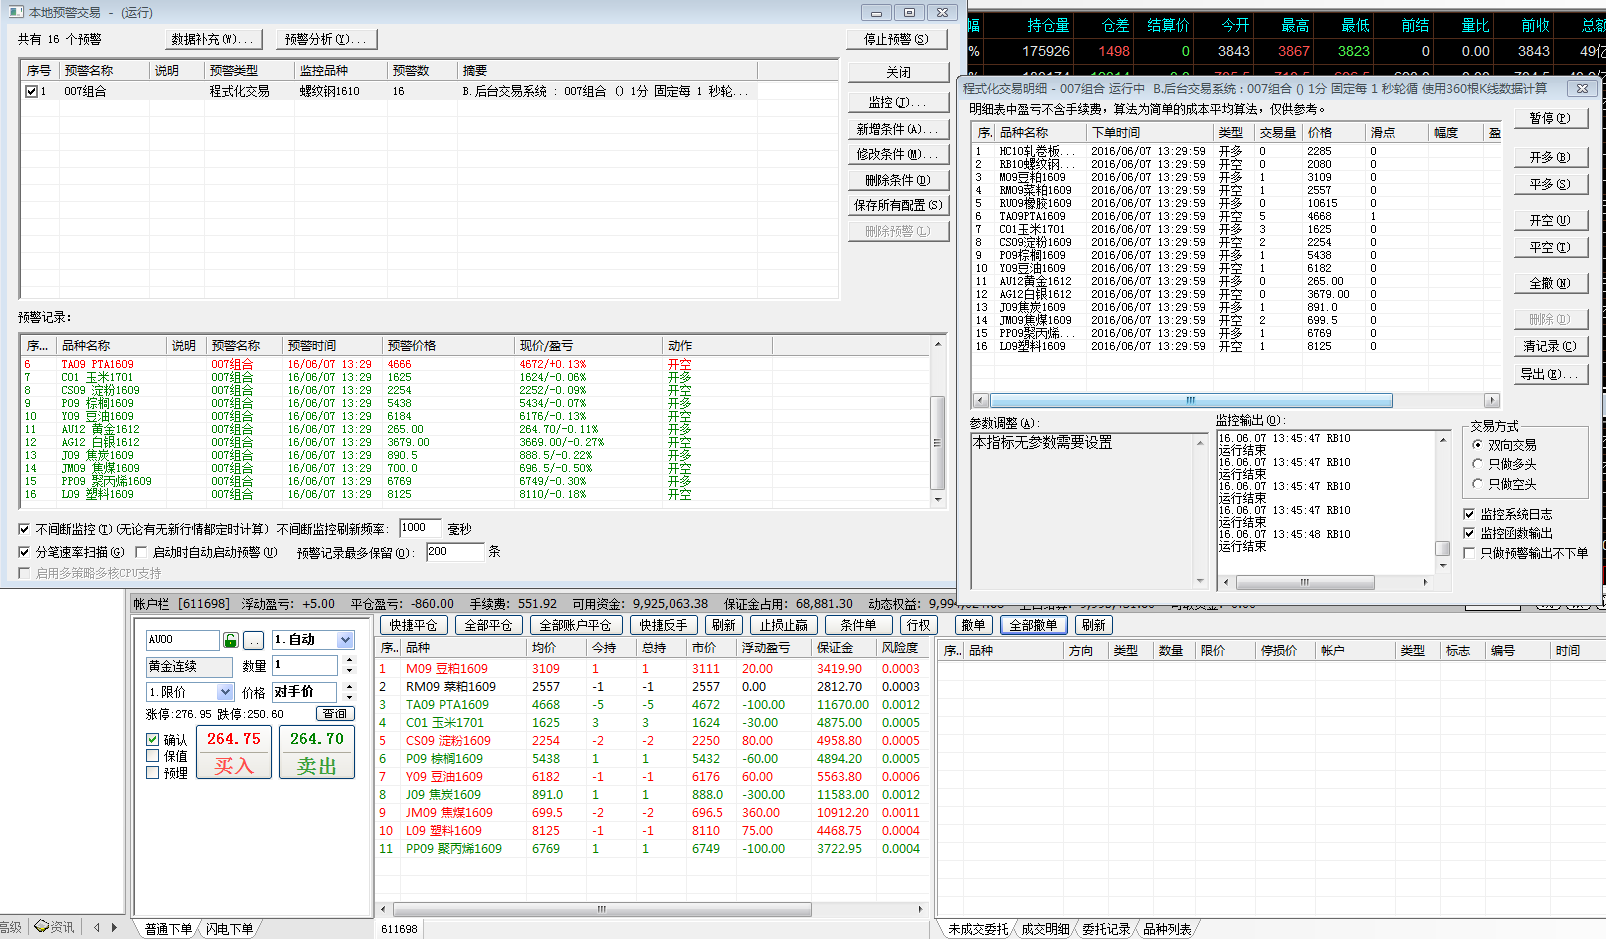Click 快捷反手 button
The image size is (1606, 939).
[x=664, y=625]
